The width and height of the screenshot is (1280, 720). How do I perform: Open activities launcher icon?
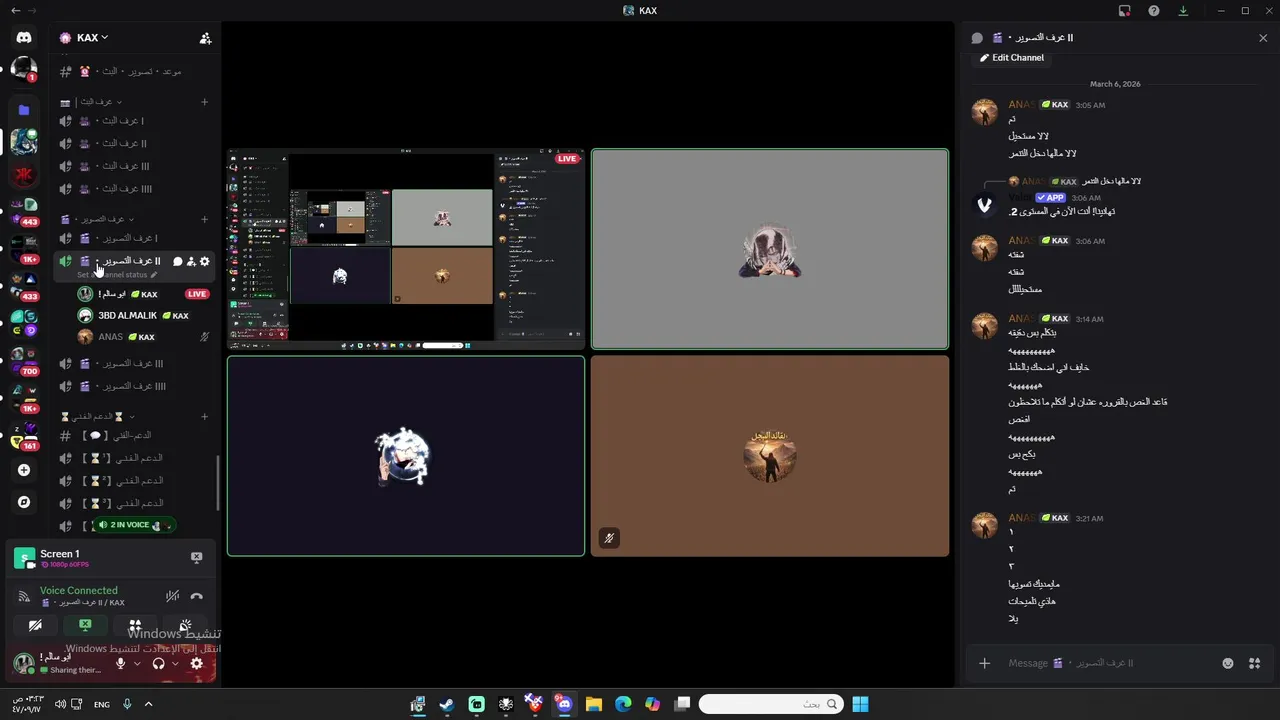pos(135,626)
